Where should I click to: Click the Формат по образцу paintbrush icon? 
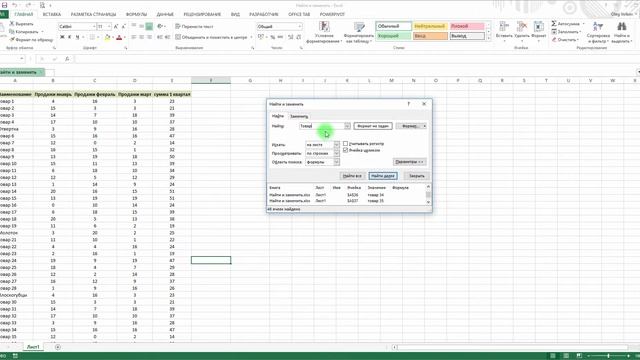(x=12, y=40)
